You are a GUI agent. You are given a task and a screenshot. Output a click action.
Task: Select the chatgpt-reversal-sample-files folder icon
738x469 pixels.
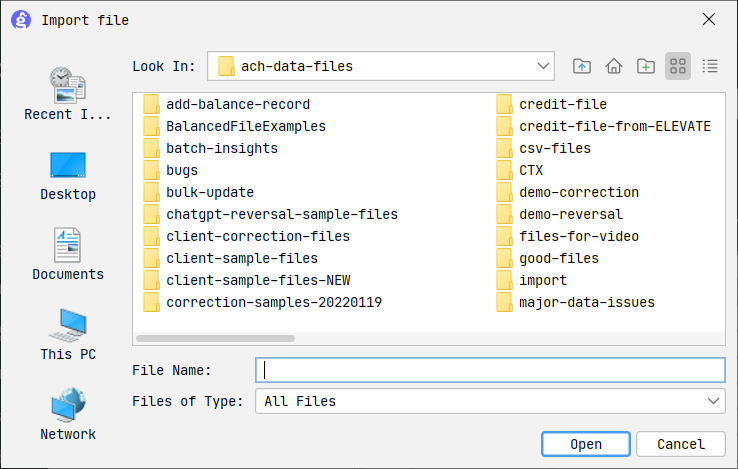click(151, 214)
